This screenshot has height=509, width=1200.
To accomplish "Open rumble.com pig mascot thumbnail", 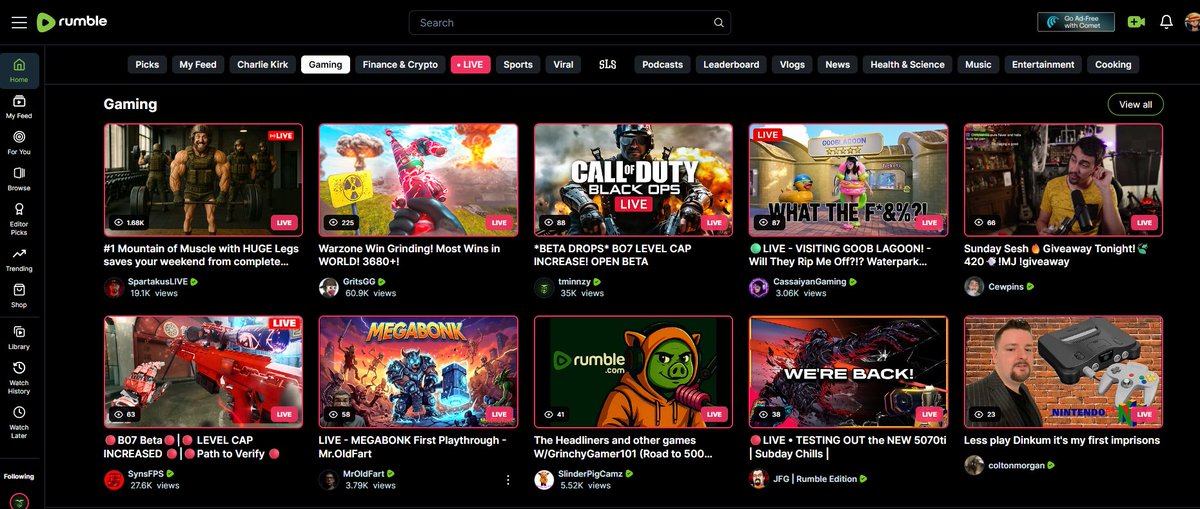I will click(633, 372).
